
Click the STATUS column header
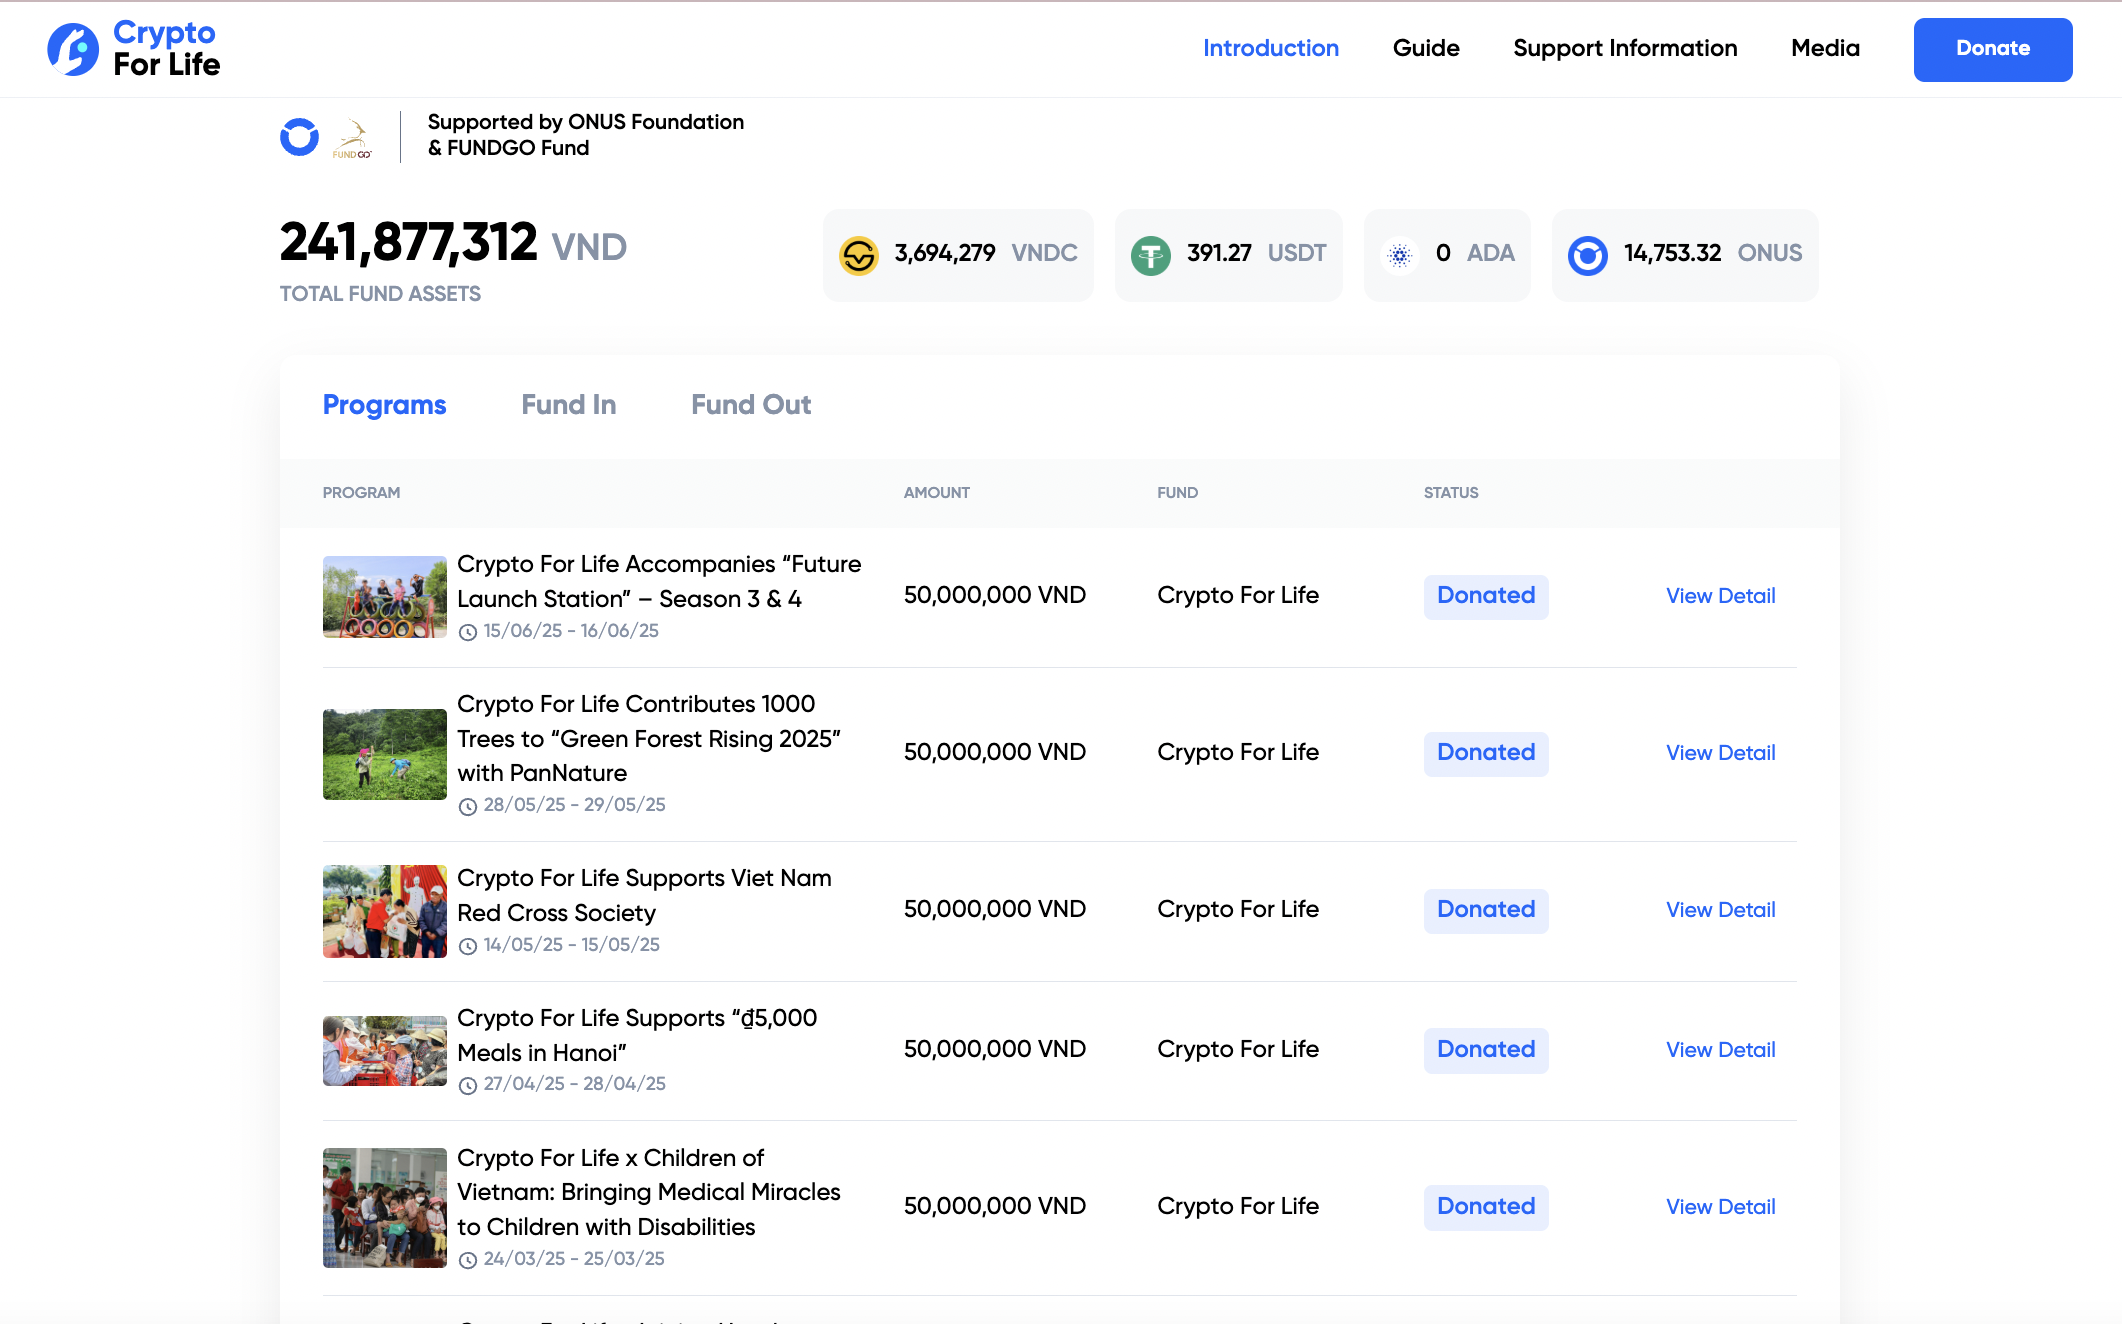[1451, 493]
